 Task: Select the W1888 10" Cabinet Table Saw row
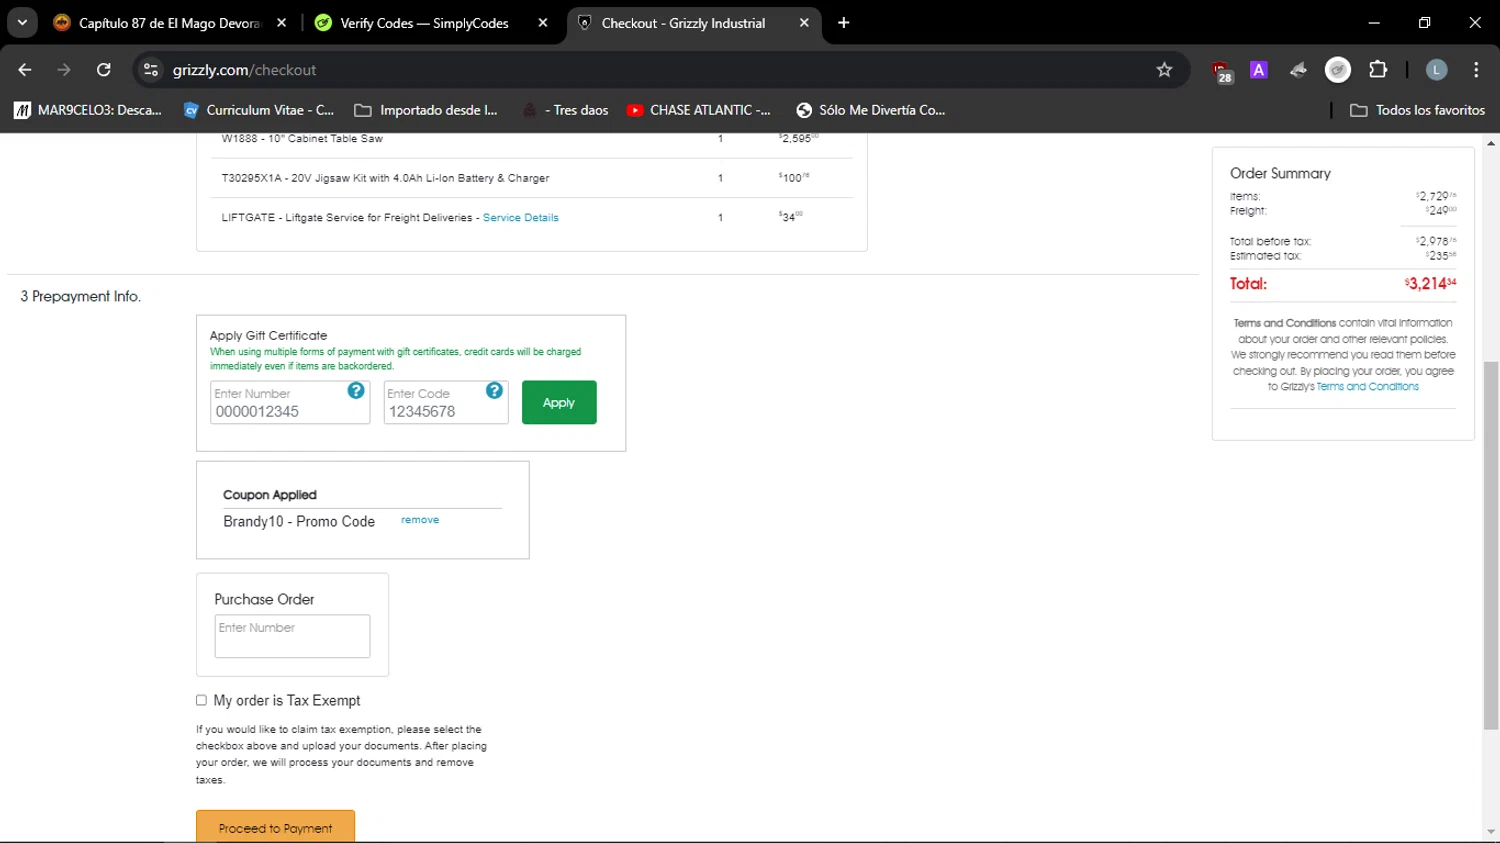tap(532, 139)
